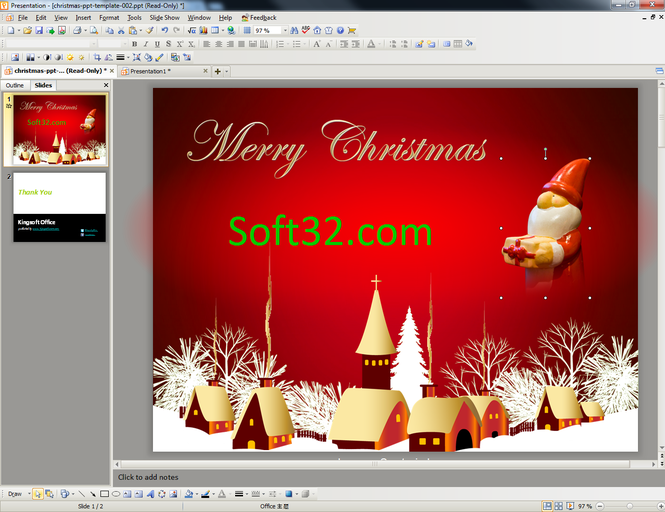The height and width of the screenshot is (512, 665).
Task: Draw a rectangle with the Rectangle tool
Action: [104, 494]
